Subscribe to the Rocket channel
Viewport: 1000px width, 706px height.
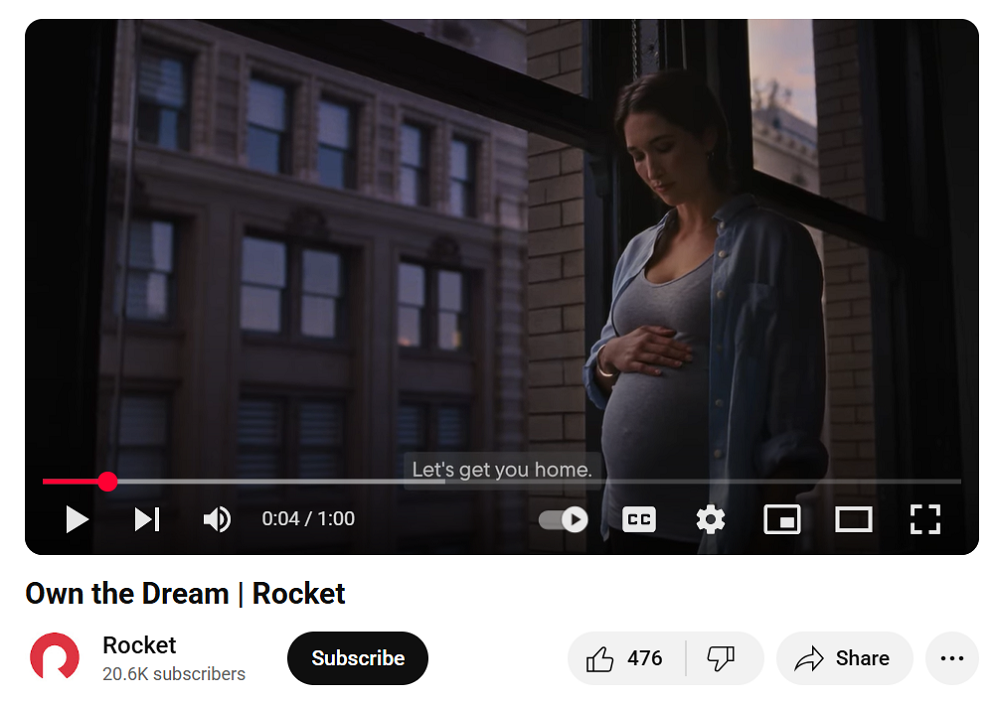coord(357,658)
